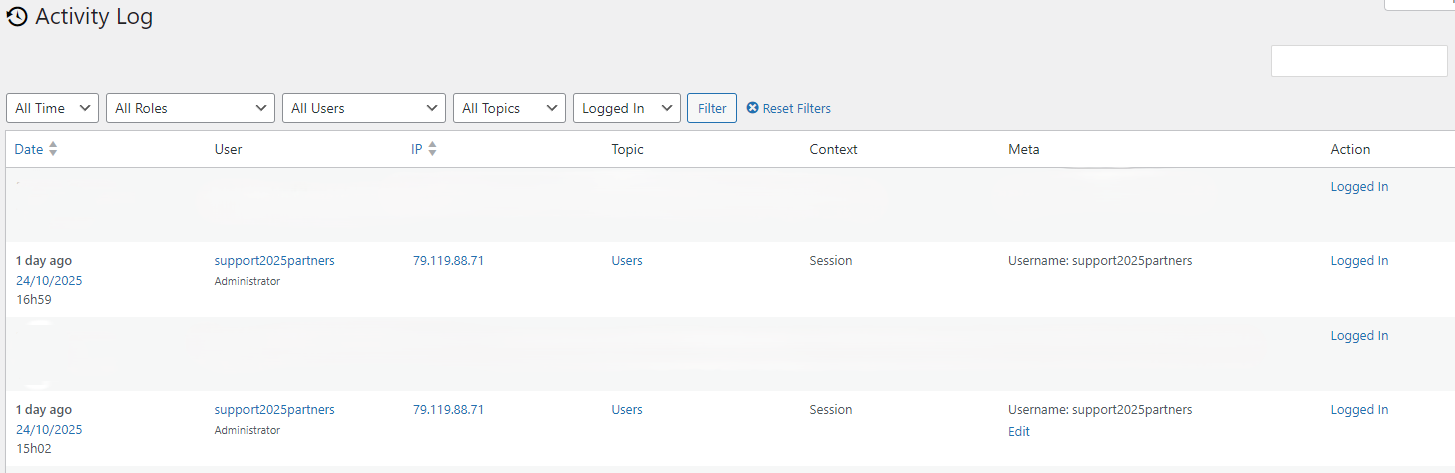Open the Logged In action filter dropdown
The height and width of the screenshot is (473, 1455).
(626, 108)
